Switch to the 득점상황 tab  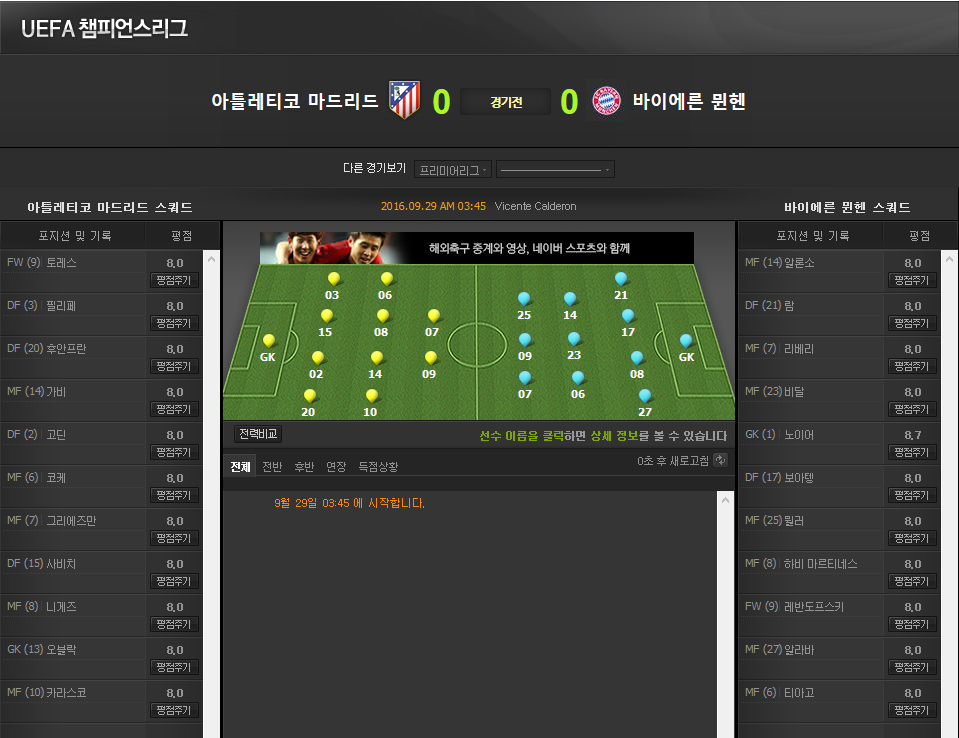378,467
